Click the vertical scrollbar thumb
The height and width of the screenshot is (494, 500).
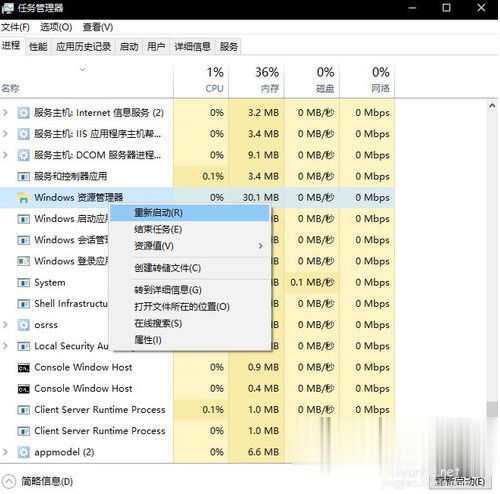coord(492,409)
